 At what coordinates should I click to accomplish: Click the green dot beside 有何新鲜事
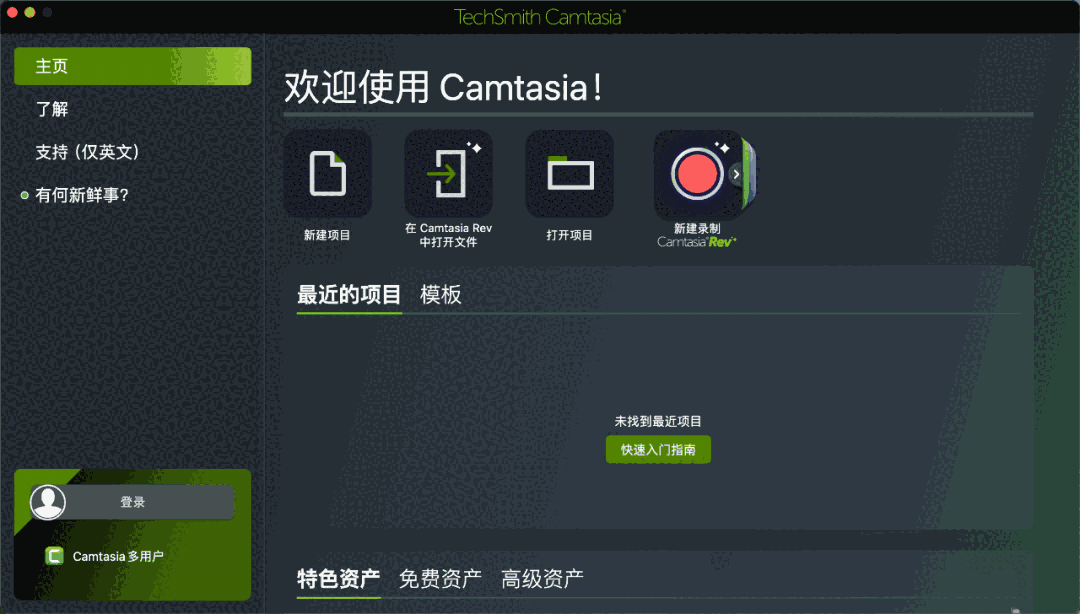pos(25,196)
